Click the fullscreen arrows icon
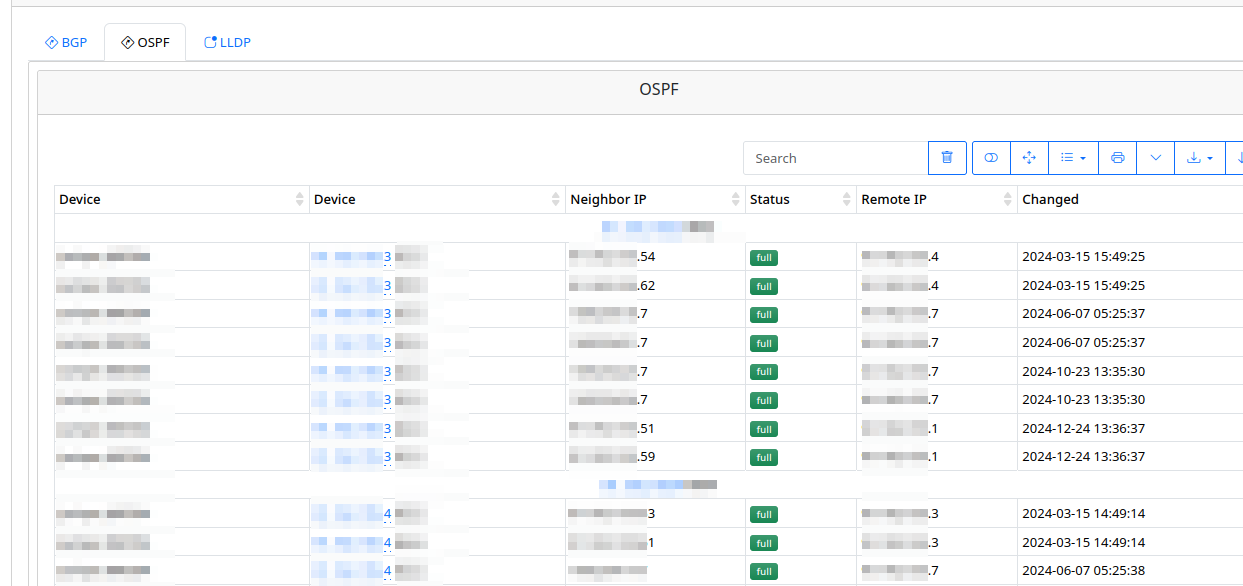This screenshot has width=1243, height=586. [x=1029, y=158]
